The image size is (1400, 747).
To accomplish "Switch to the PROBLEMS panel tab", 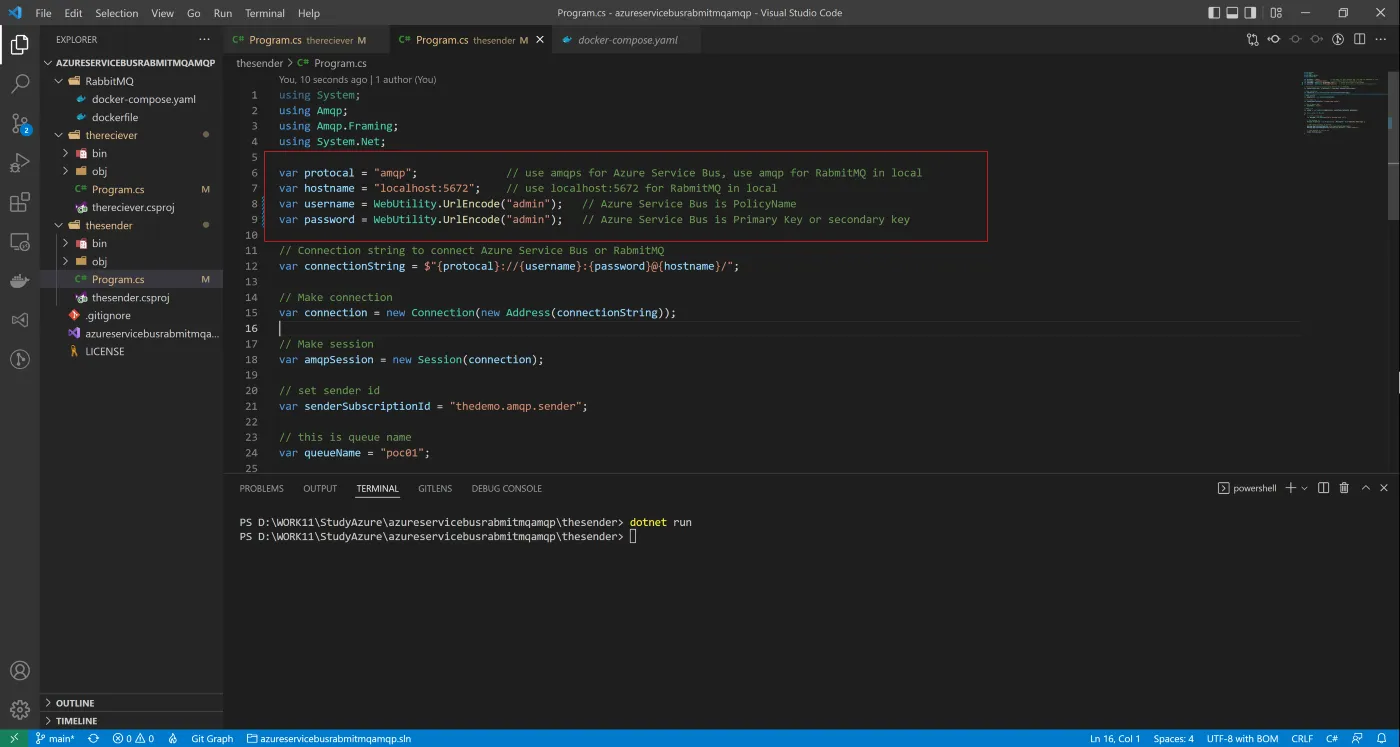I will pos(261,488).
